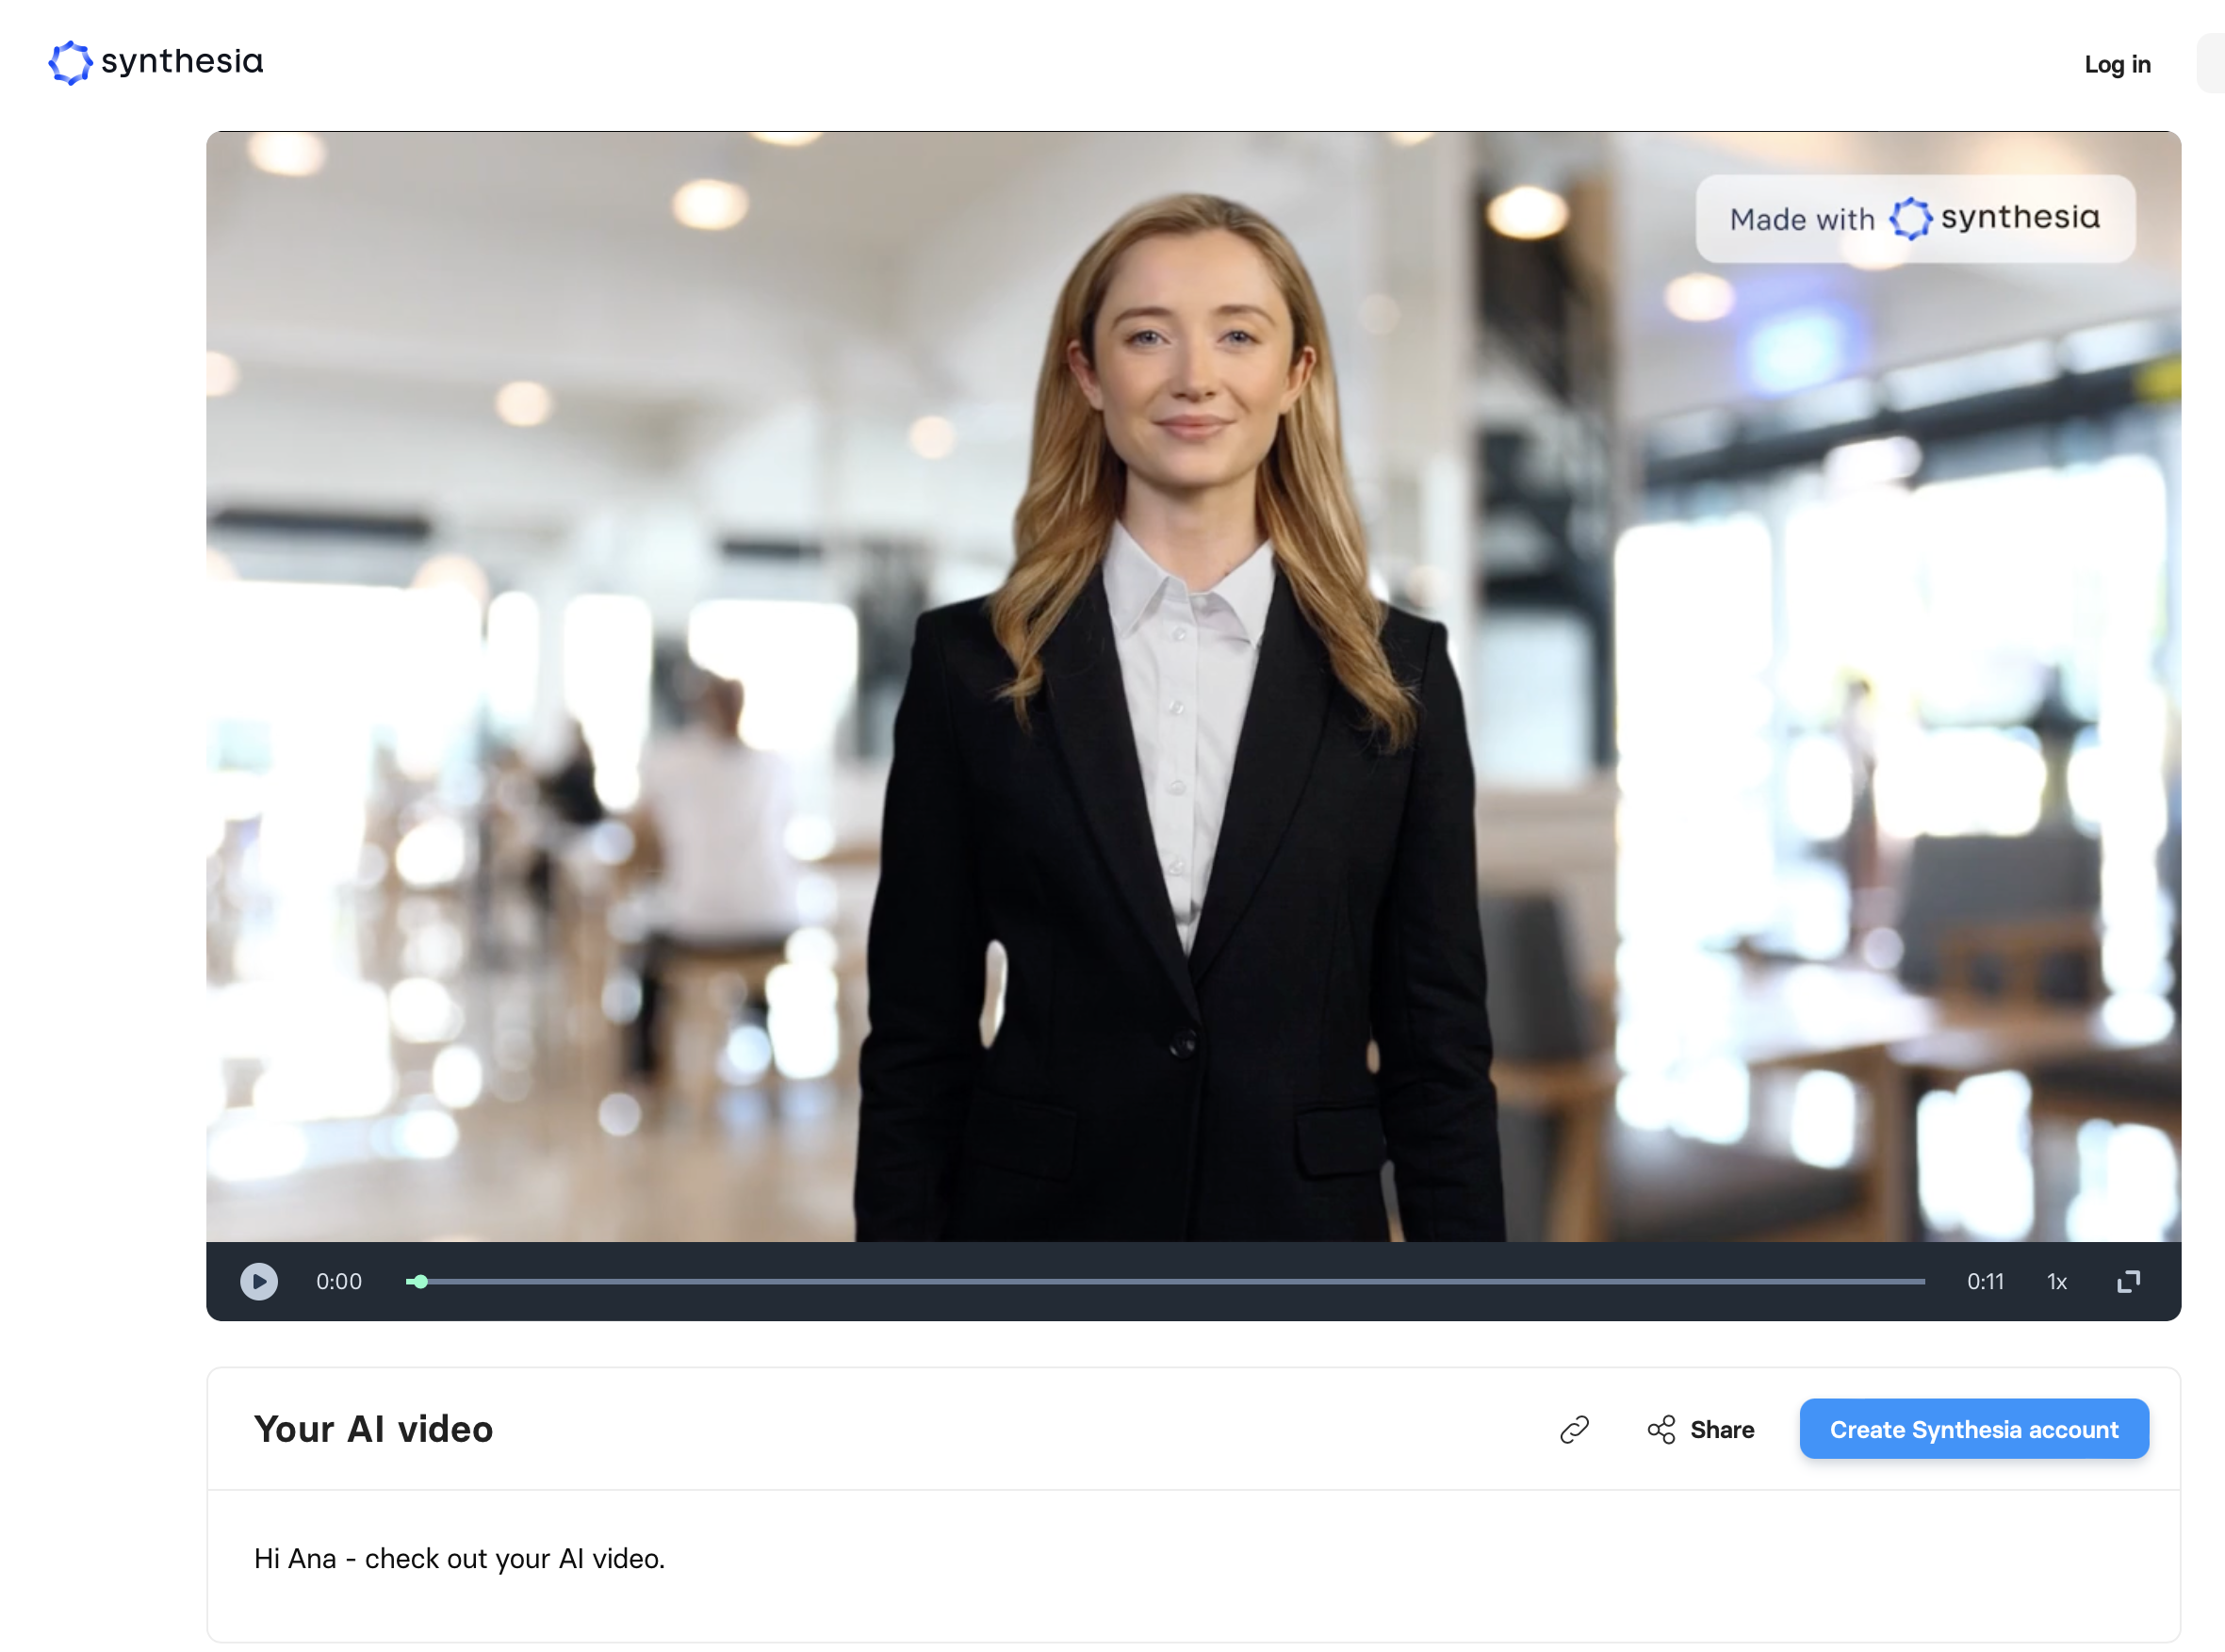The image size is (2225, 1652).
Task: Play the AI video
Action: [x=259, y=1281]
